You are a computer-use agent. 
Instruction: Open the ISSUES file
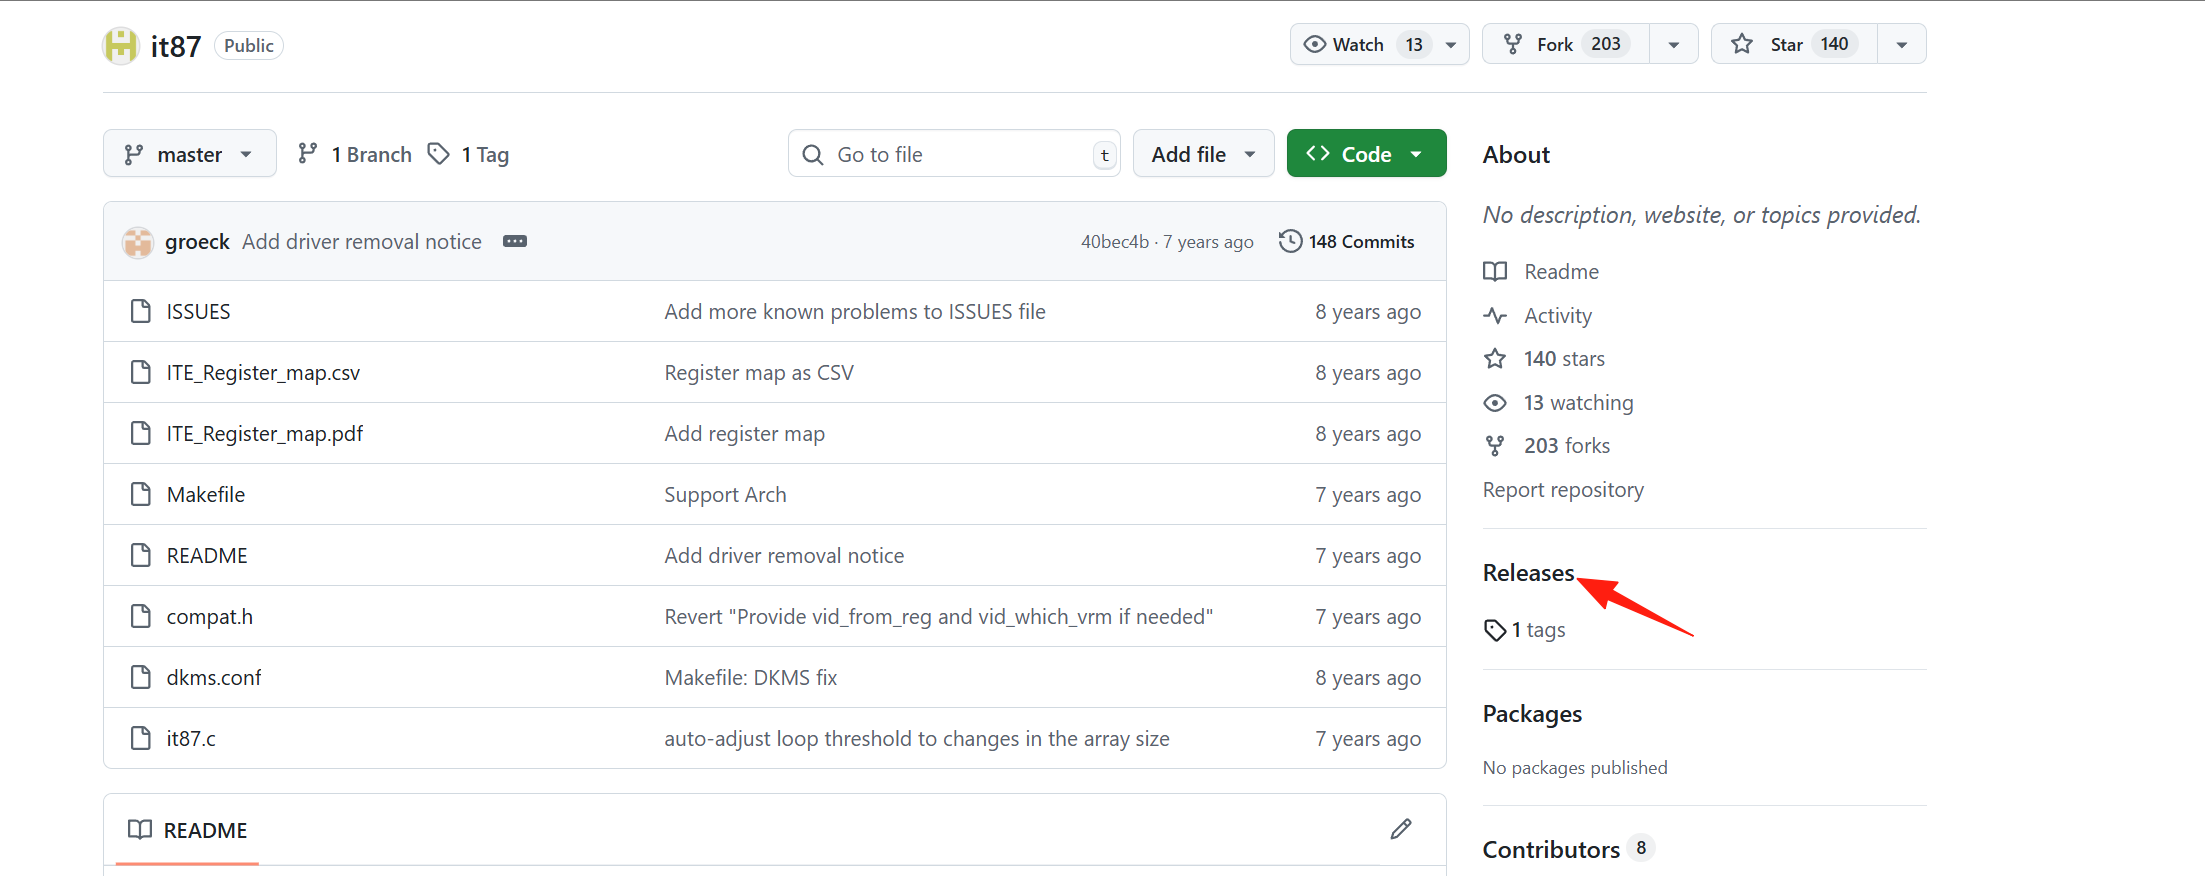(198, 312)
